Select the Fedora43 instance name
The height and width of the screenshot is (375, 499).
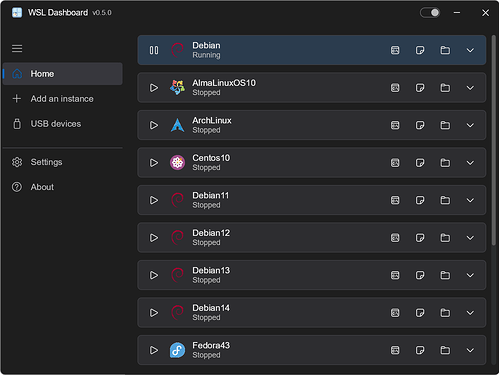211,345
